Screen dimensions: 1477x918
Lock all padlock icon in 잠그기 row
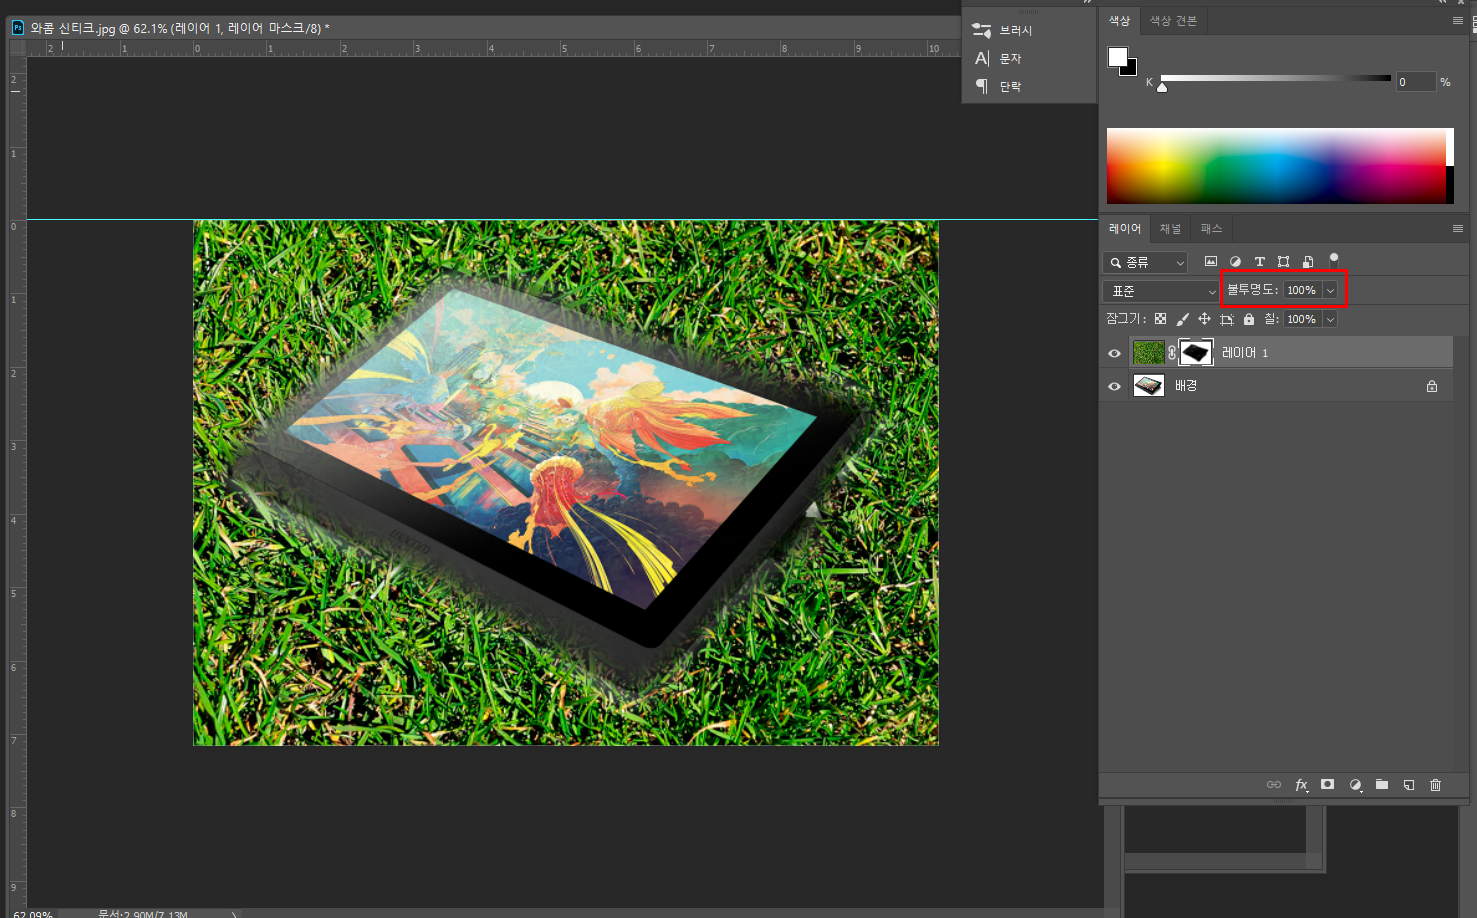[1249, 319]
